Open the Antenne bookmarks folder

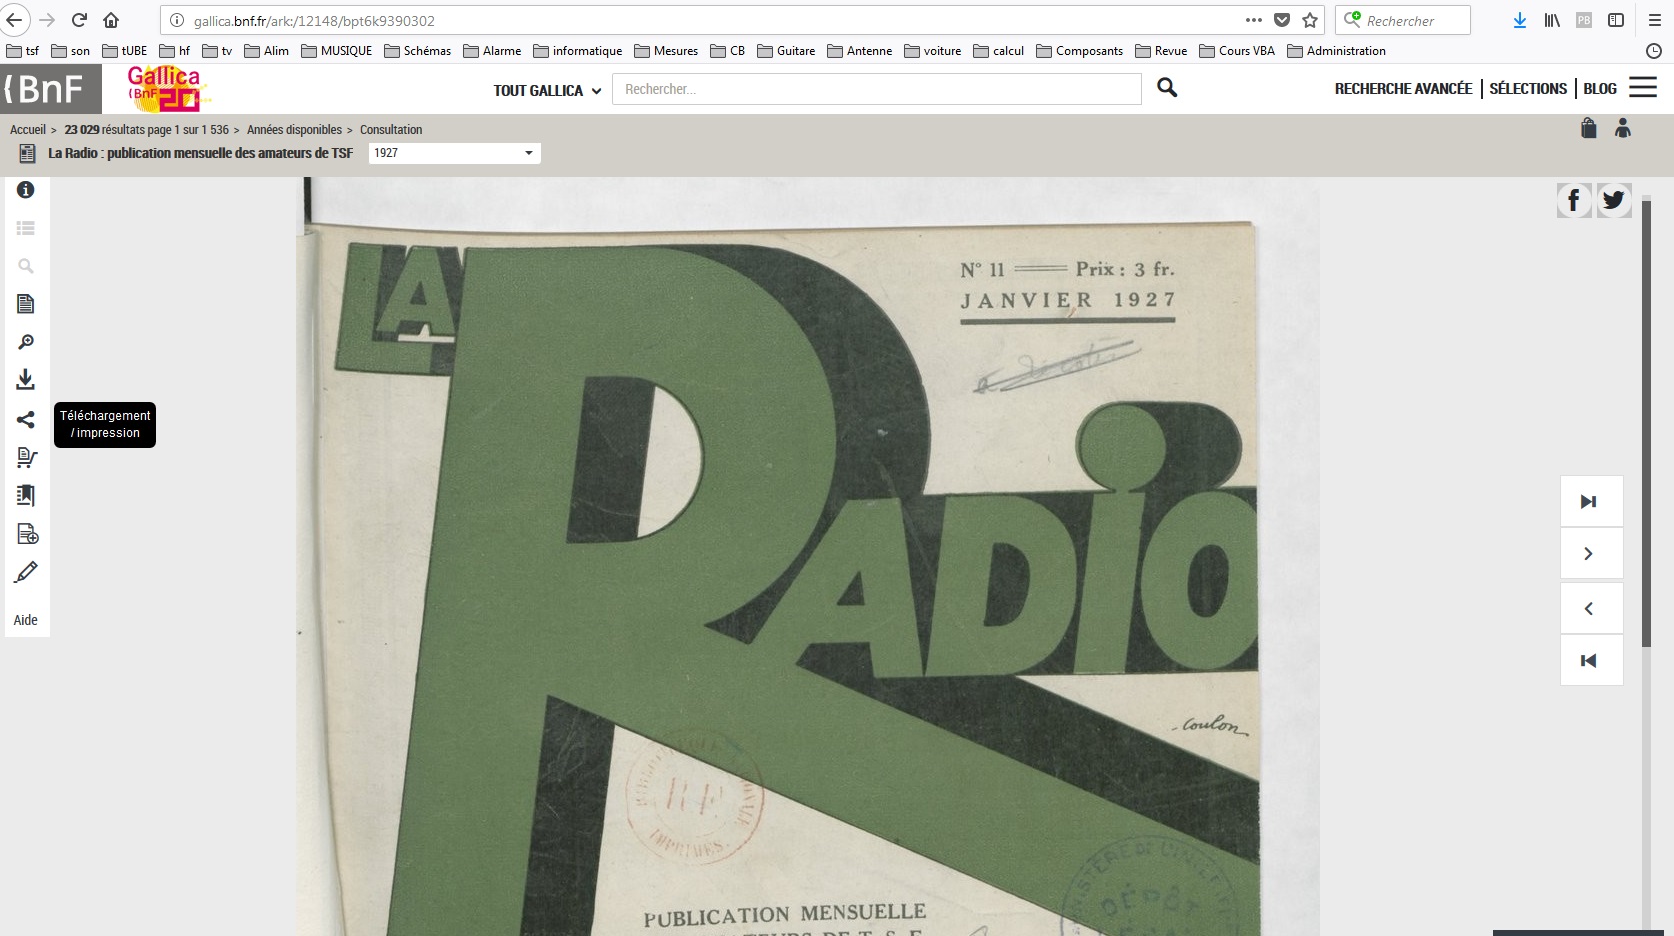(x=860, y=51)
